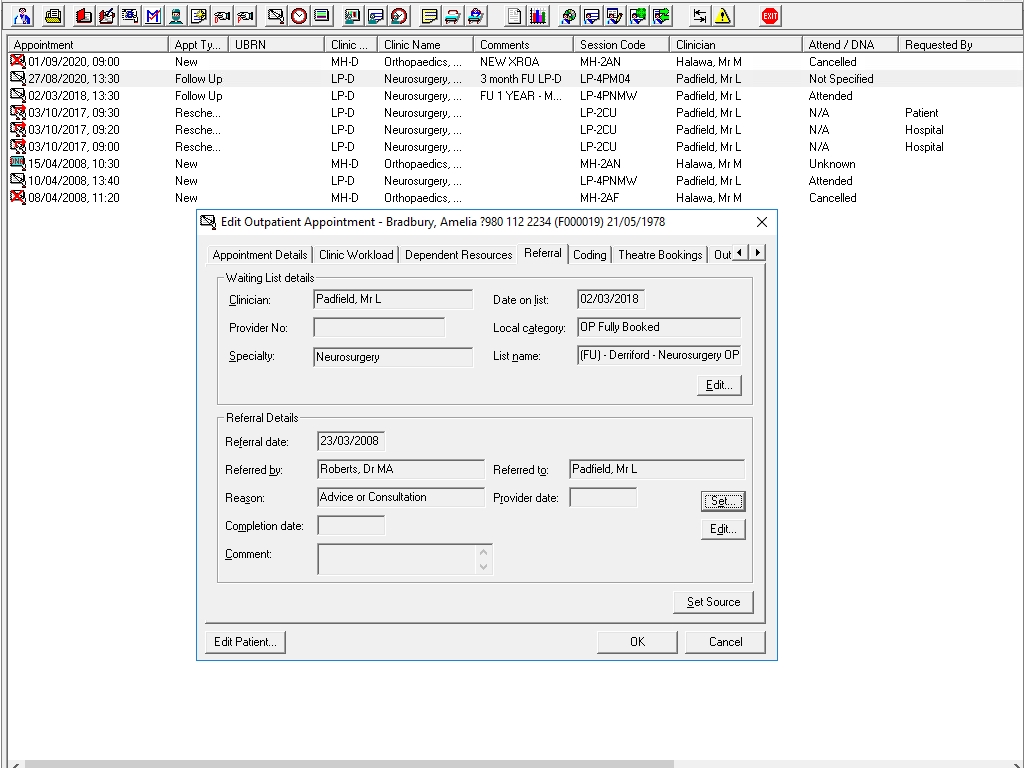Click the yellow printer toolbar icon

pos(54,16)
